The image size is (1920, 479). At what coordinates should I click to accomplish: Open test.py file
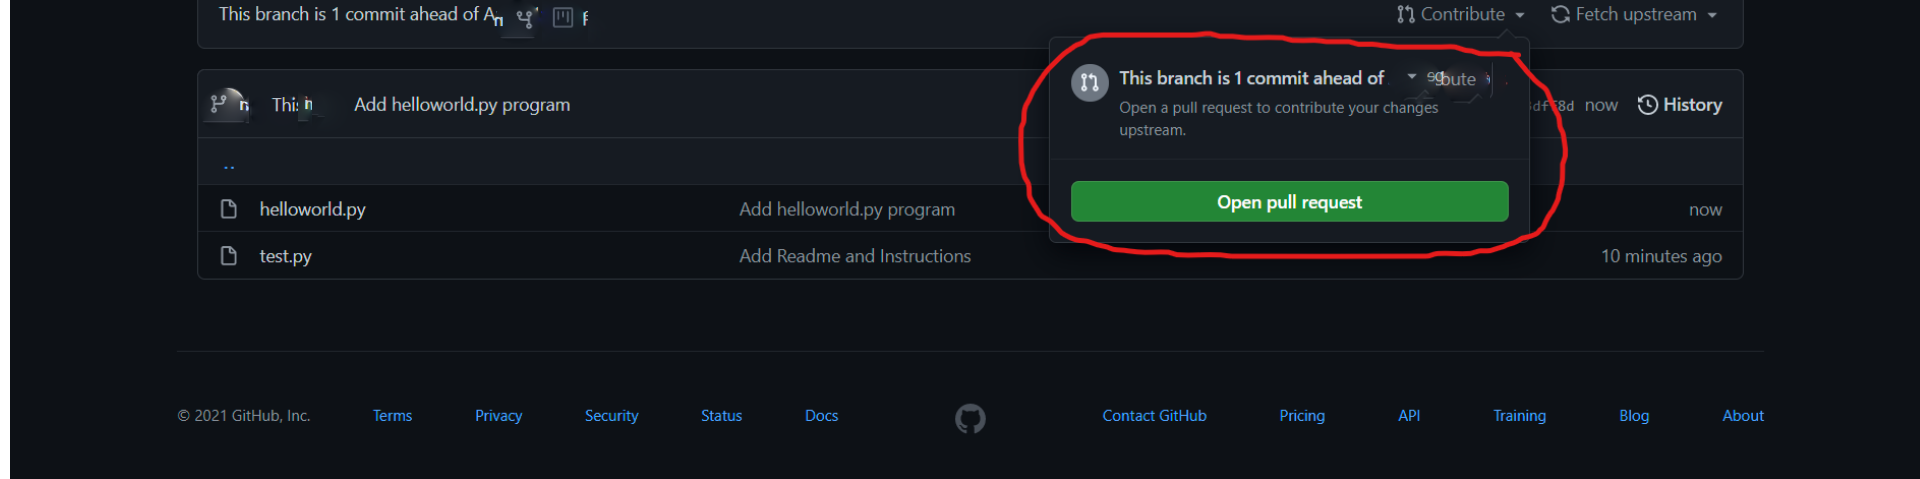285,256
